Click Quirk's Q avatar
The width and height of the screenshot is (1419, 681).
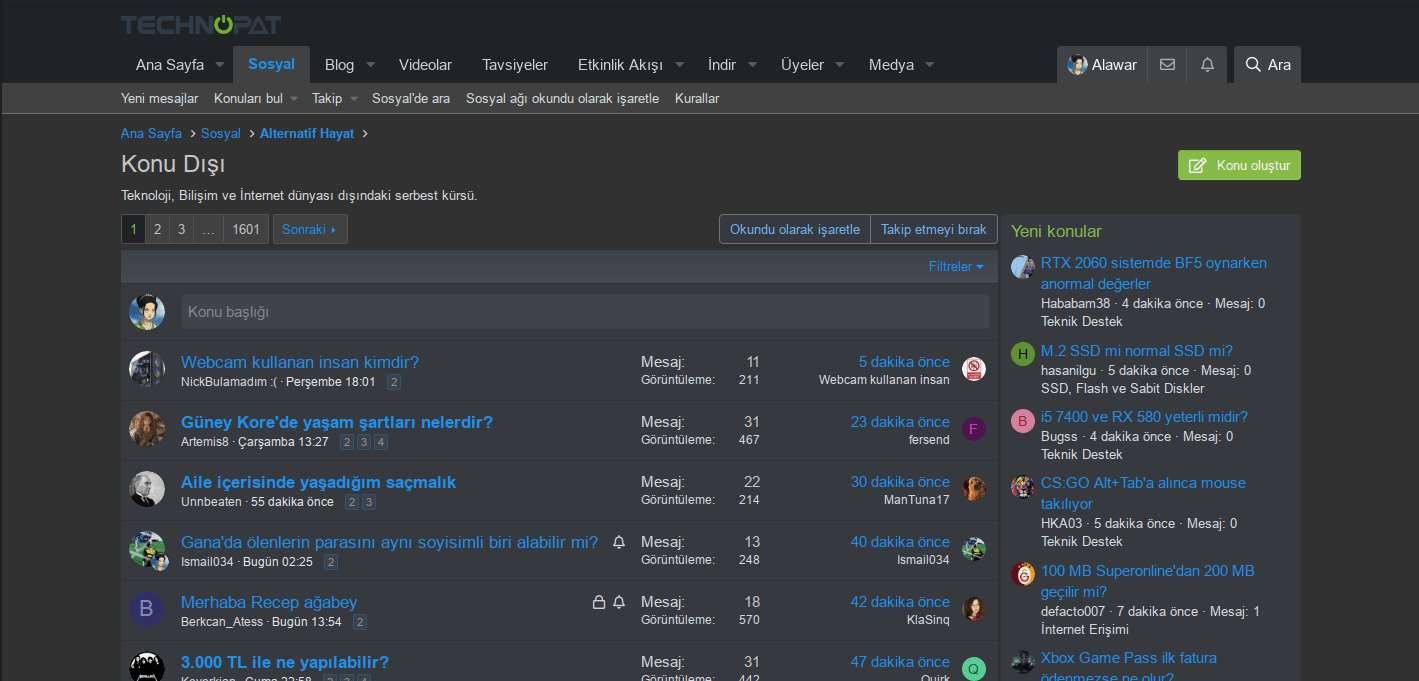[x=974, y=669]
